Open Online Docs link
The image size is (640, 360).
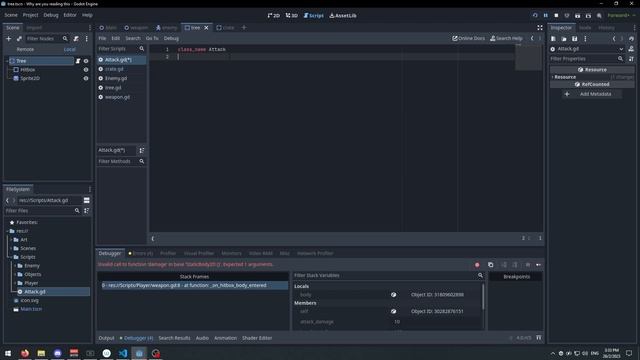[x=469, y=38]
